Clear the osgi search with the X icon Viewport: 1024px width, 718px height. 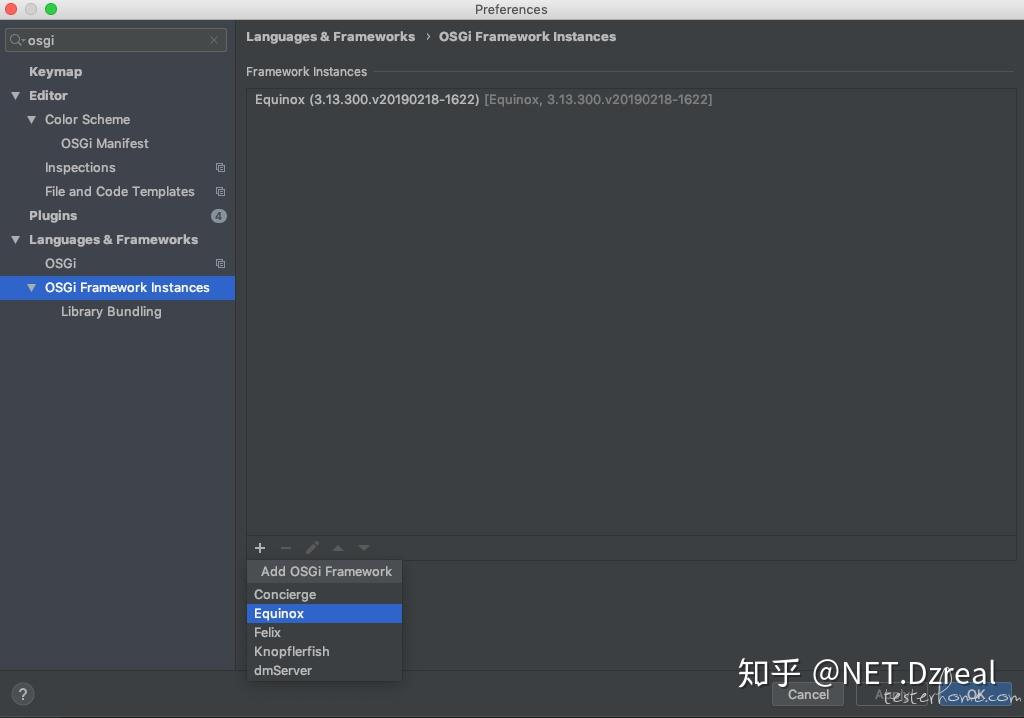[213, 40]
